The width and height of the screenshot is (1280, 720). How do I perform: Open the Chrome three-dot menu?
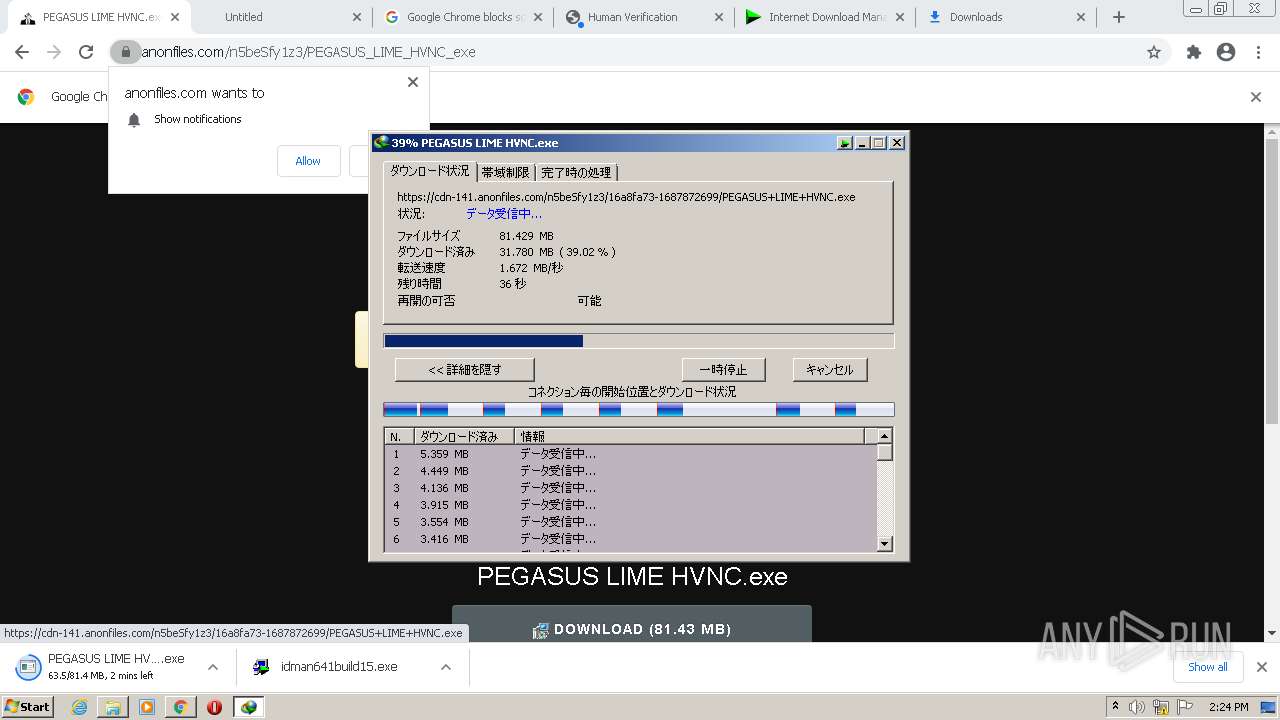click(1258, 52)
